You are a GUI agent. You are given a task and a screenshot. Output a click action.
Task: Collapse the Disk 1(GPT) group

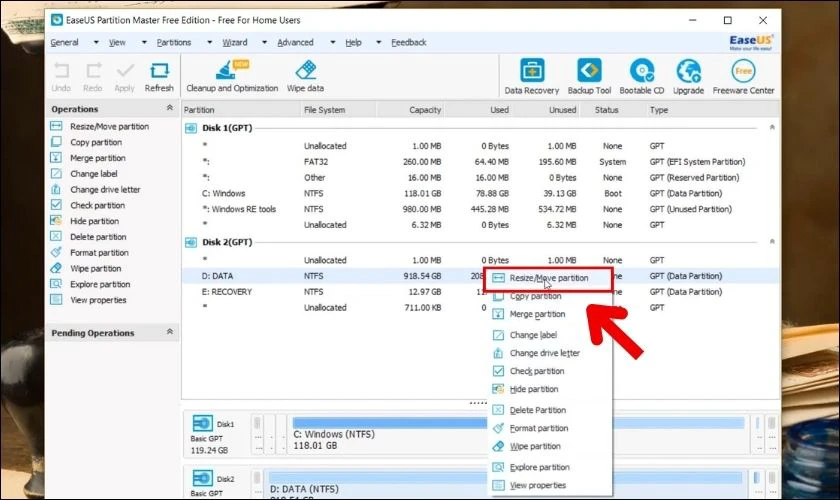(x=772, y=128)
